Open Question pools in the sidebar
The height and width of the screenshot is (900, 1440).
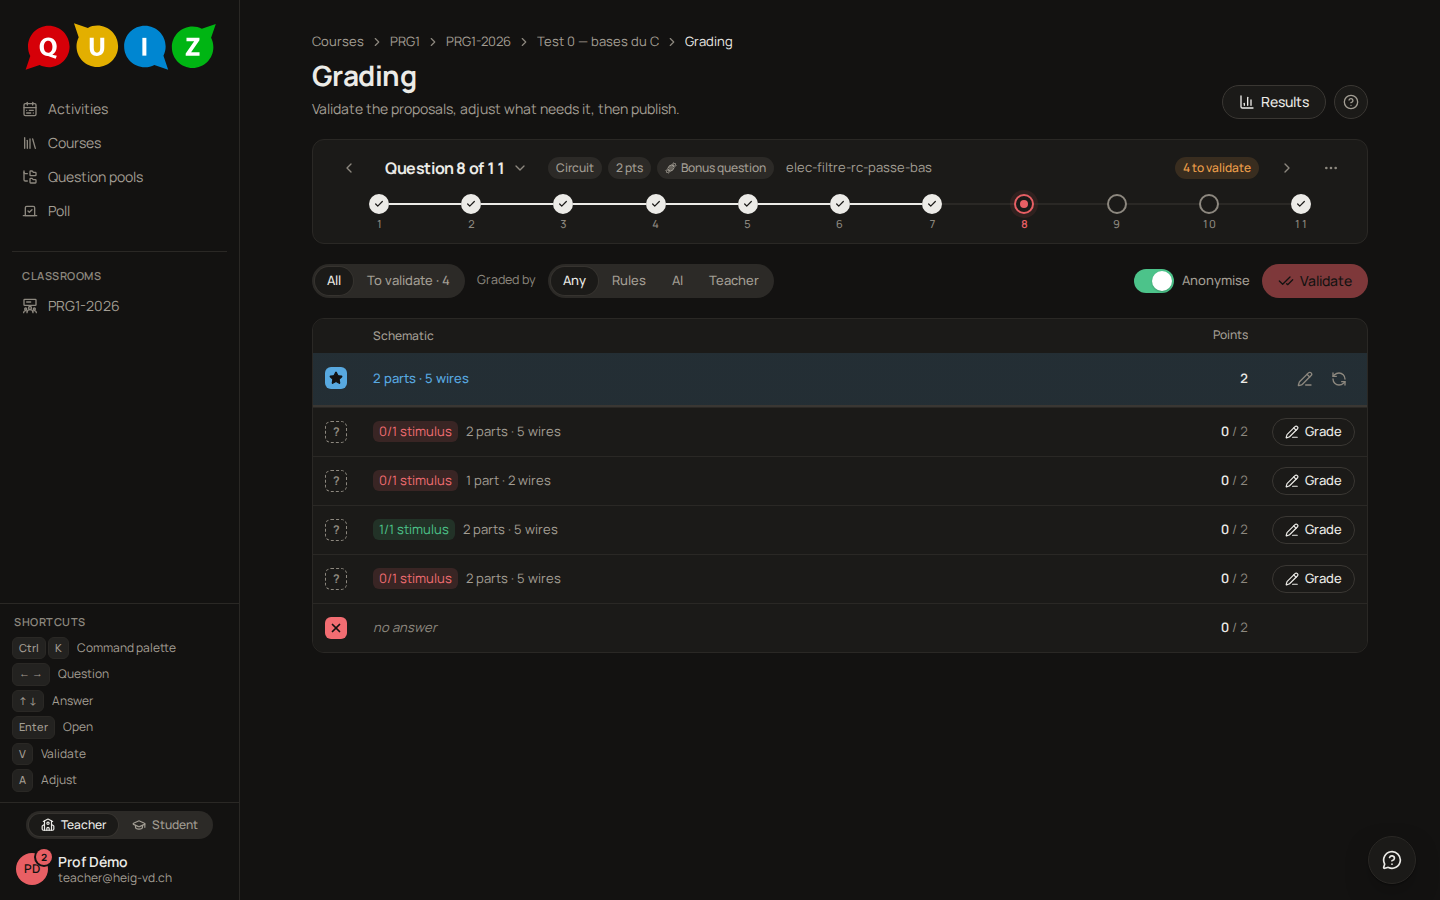pos(95,177)
